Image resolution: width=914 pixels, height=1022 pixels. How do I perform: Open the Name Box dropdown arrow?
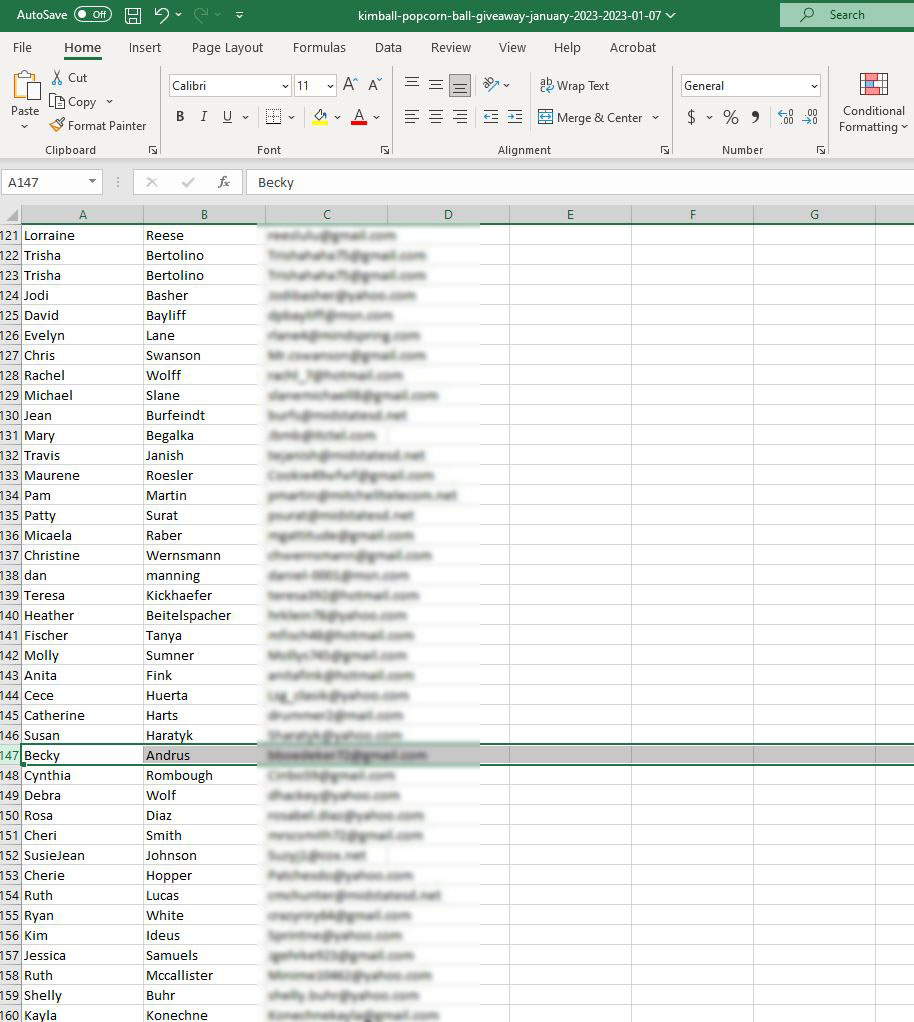(x=93, y=182)
